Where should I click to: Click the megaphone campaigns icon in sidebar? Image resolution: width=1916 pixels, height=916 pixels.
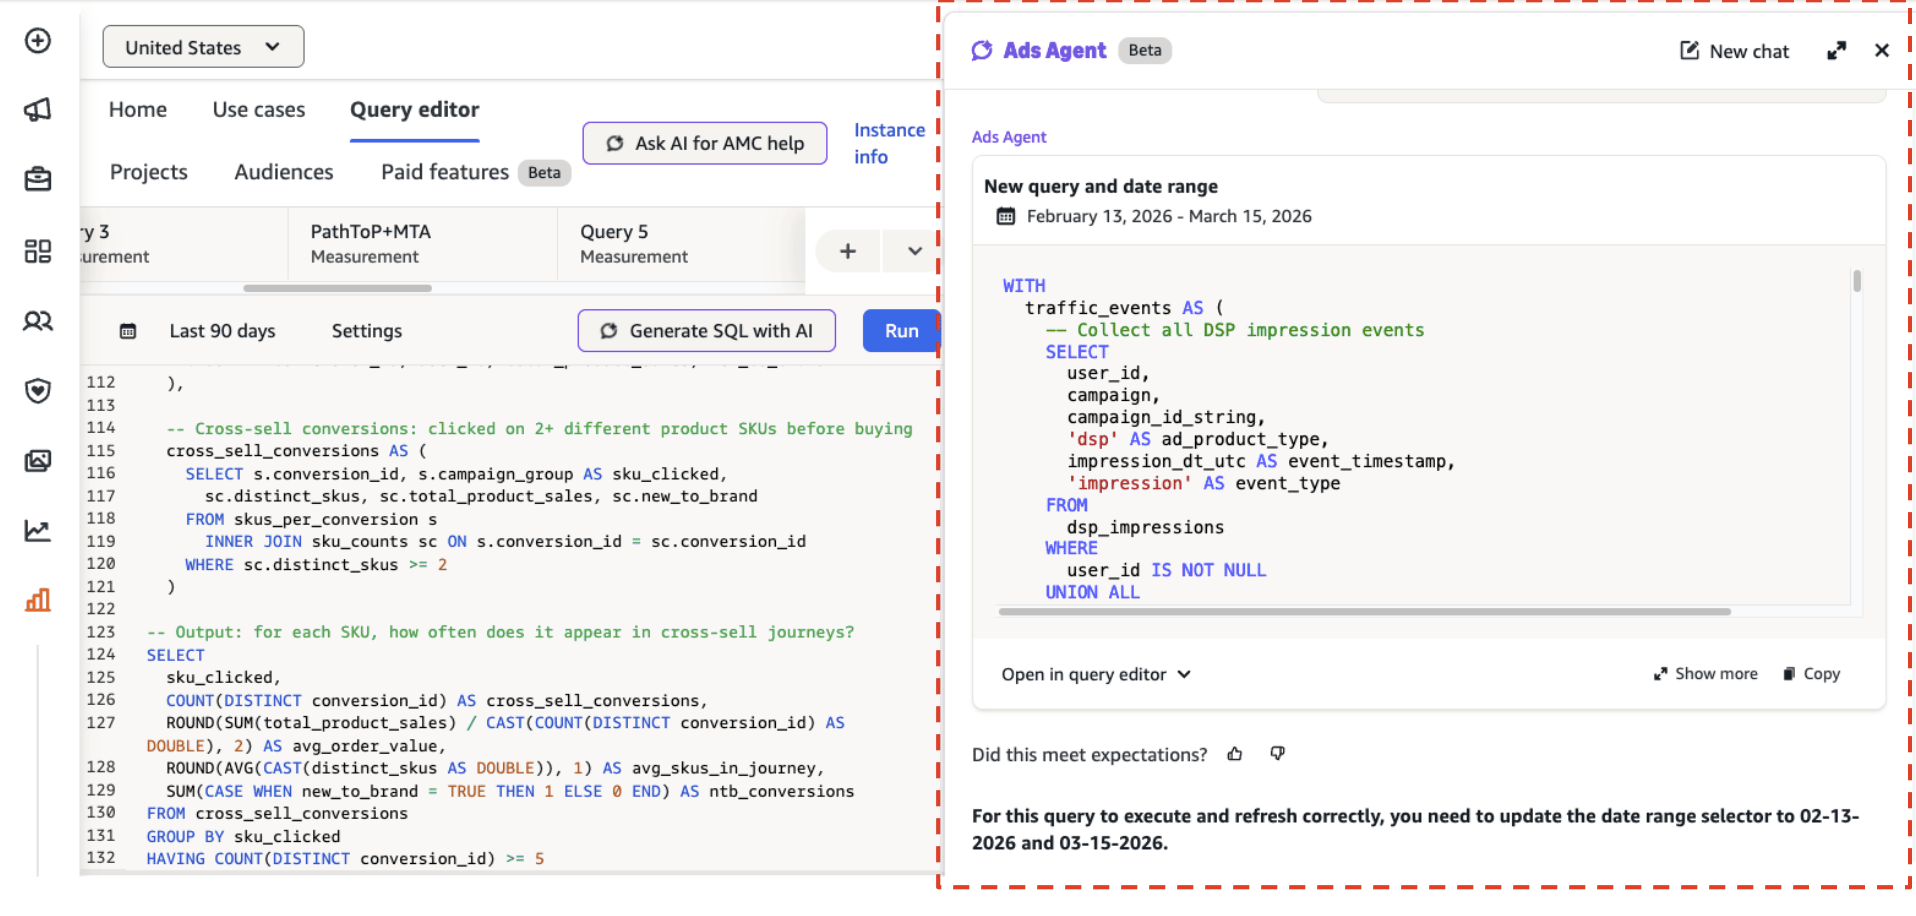(x=38, y=109)
